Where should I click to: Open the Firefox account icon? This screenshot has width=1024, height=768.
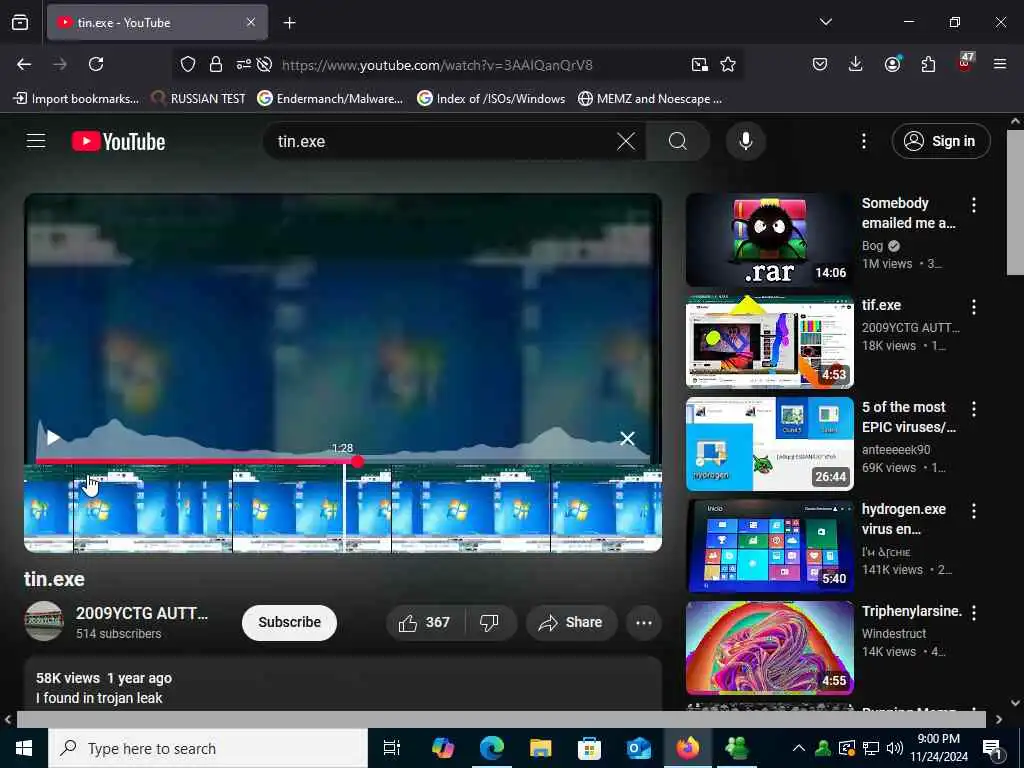(x=892, y=64)
